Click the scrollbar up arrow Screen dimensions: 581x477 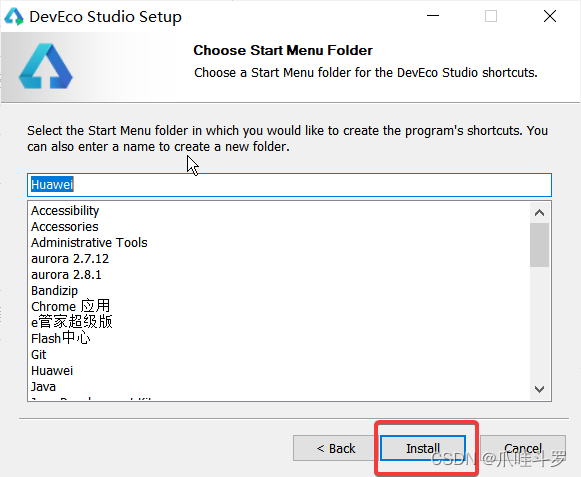click(x=540, y=213)
